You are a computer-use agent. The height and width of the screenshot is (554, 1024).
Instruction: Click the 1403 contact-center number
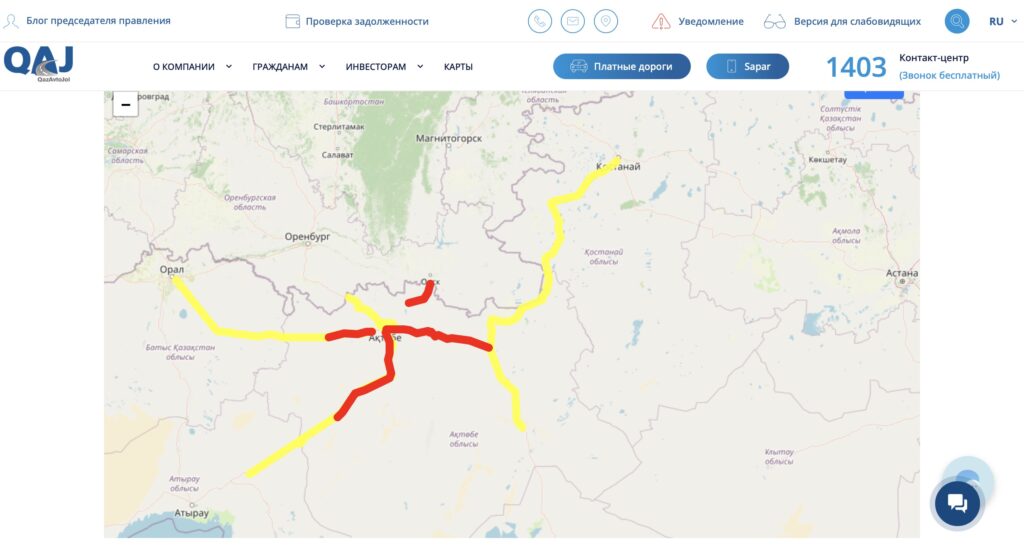[x=856, y=67]
